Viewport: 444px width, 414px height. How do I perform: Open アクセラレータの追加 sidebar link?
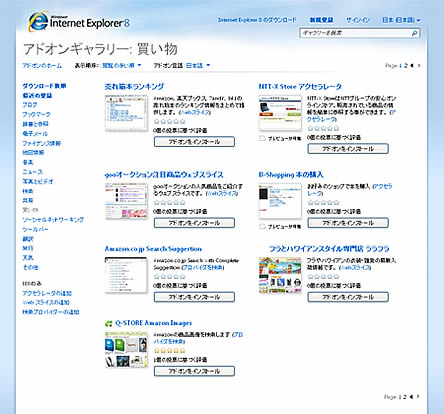(47, 293)
